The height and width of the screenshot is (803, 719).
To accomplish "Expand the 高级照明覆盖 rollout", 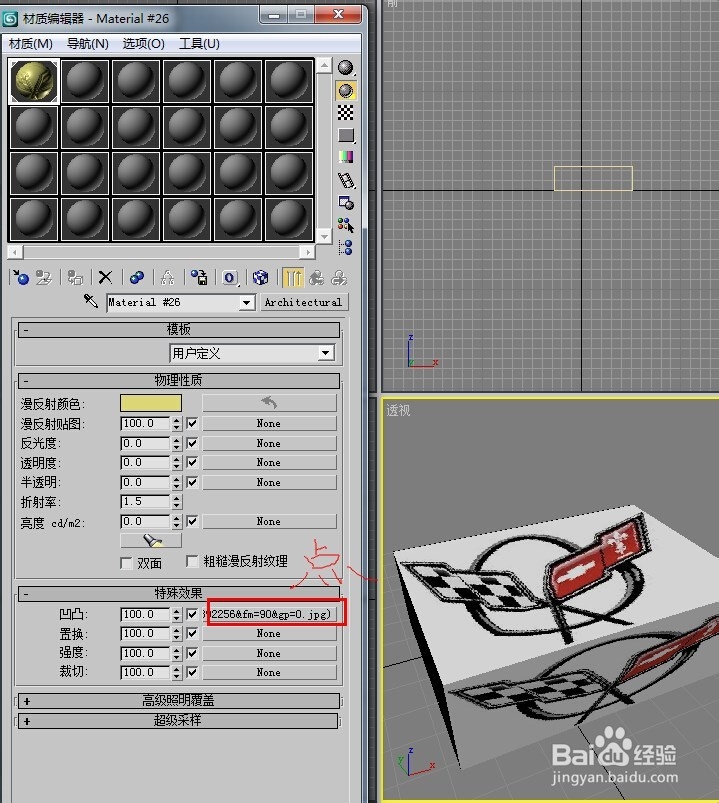I will coord(179,701).
